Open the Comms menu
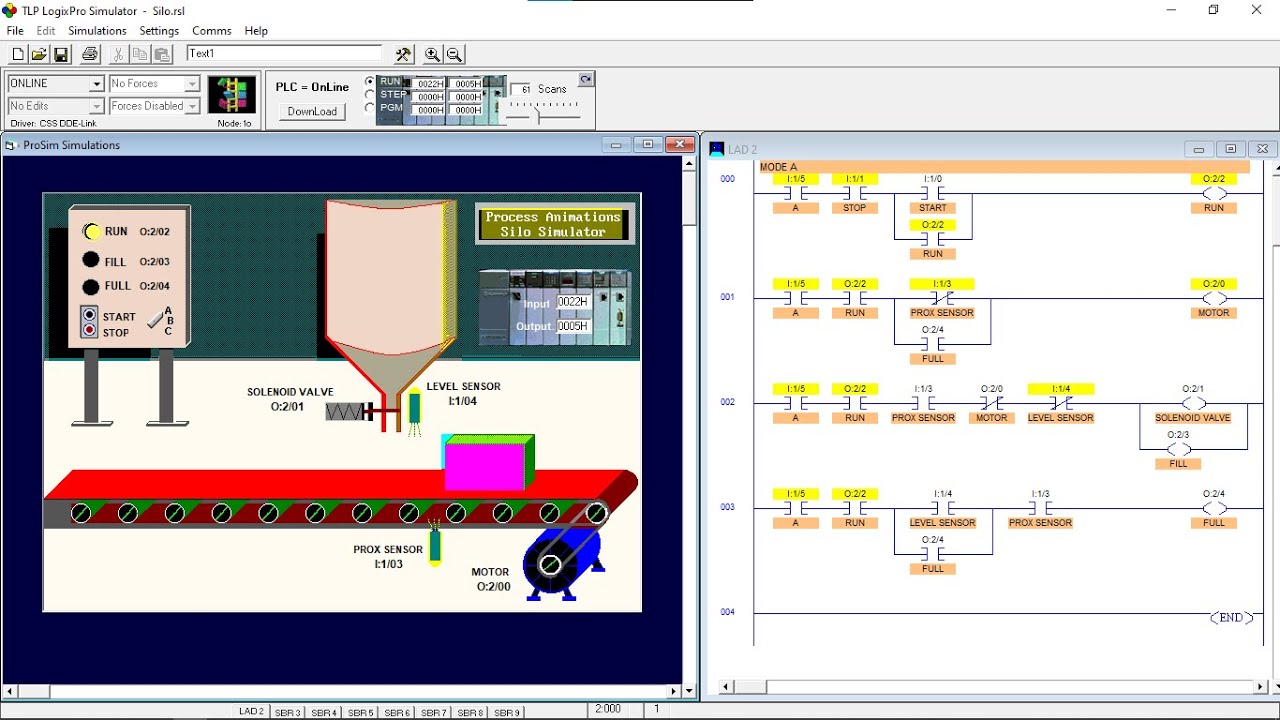The image size is (1280, 720). pyautogui.click(x=211, y=31)
